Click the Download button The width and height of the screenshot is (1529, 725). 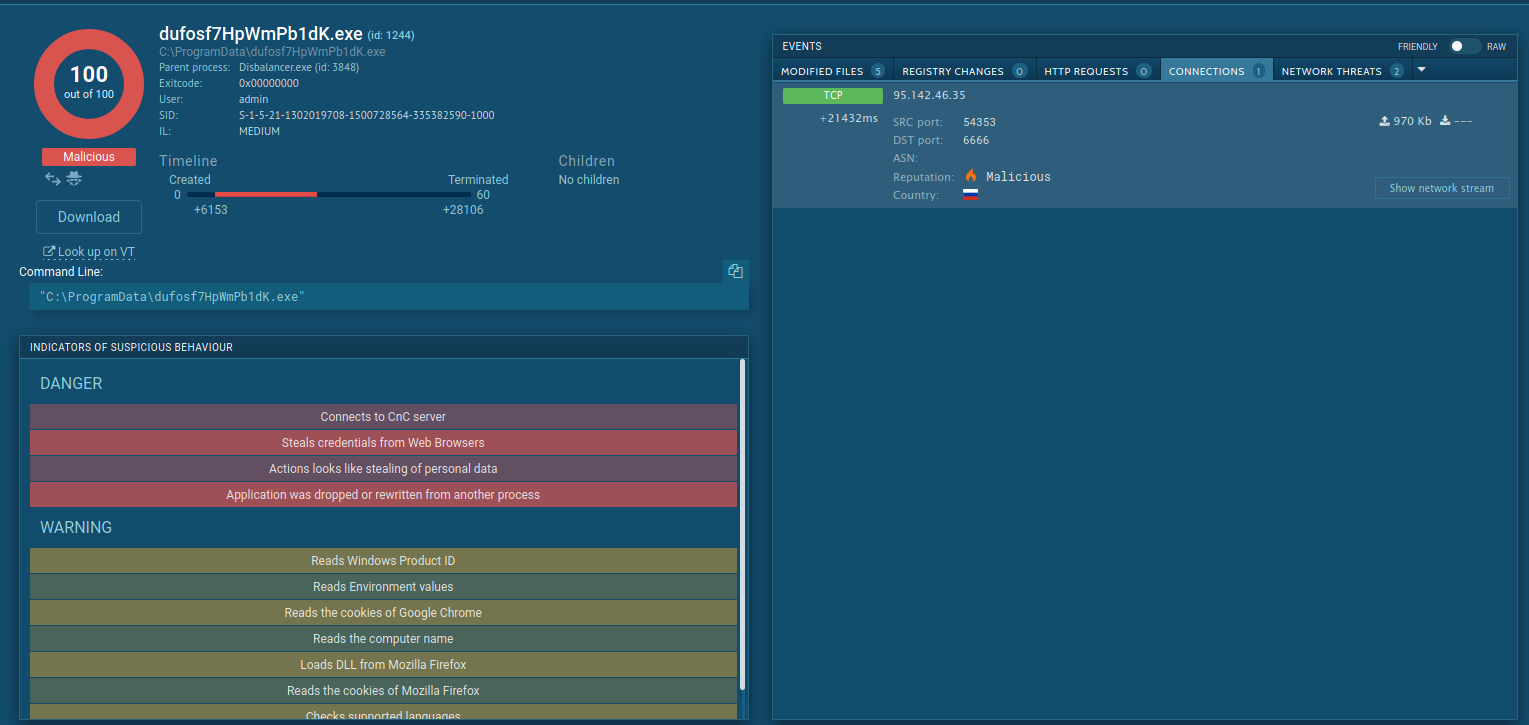click(x=89, y=217)
